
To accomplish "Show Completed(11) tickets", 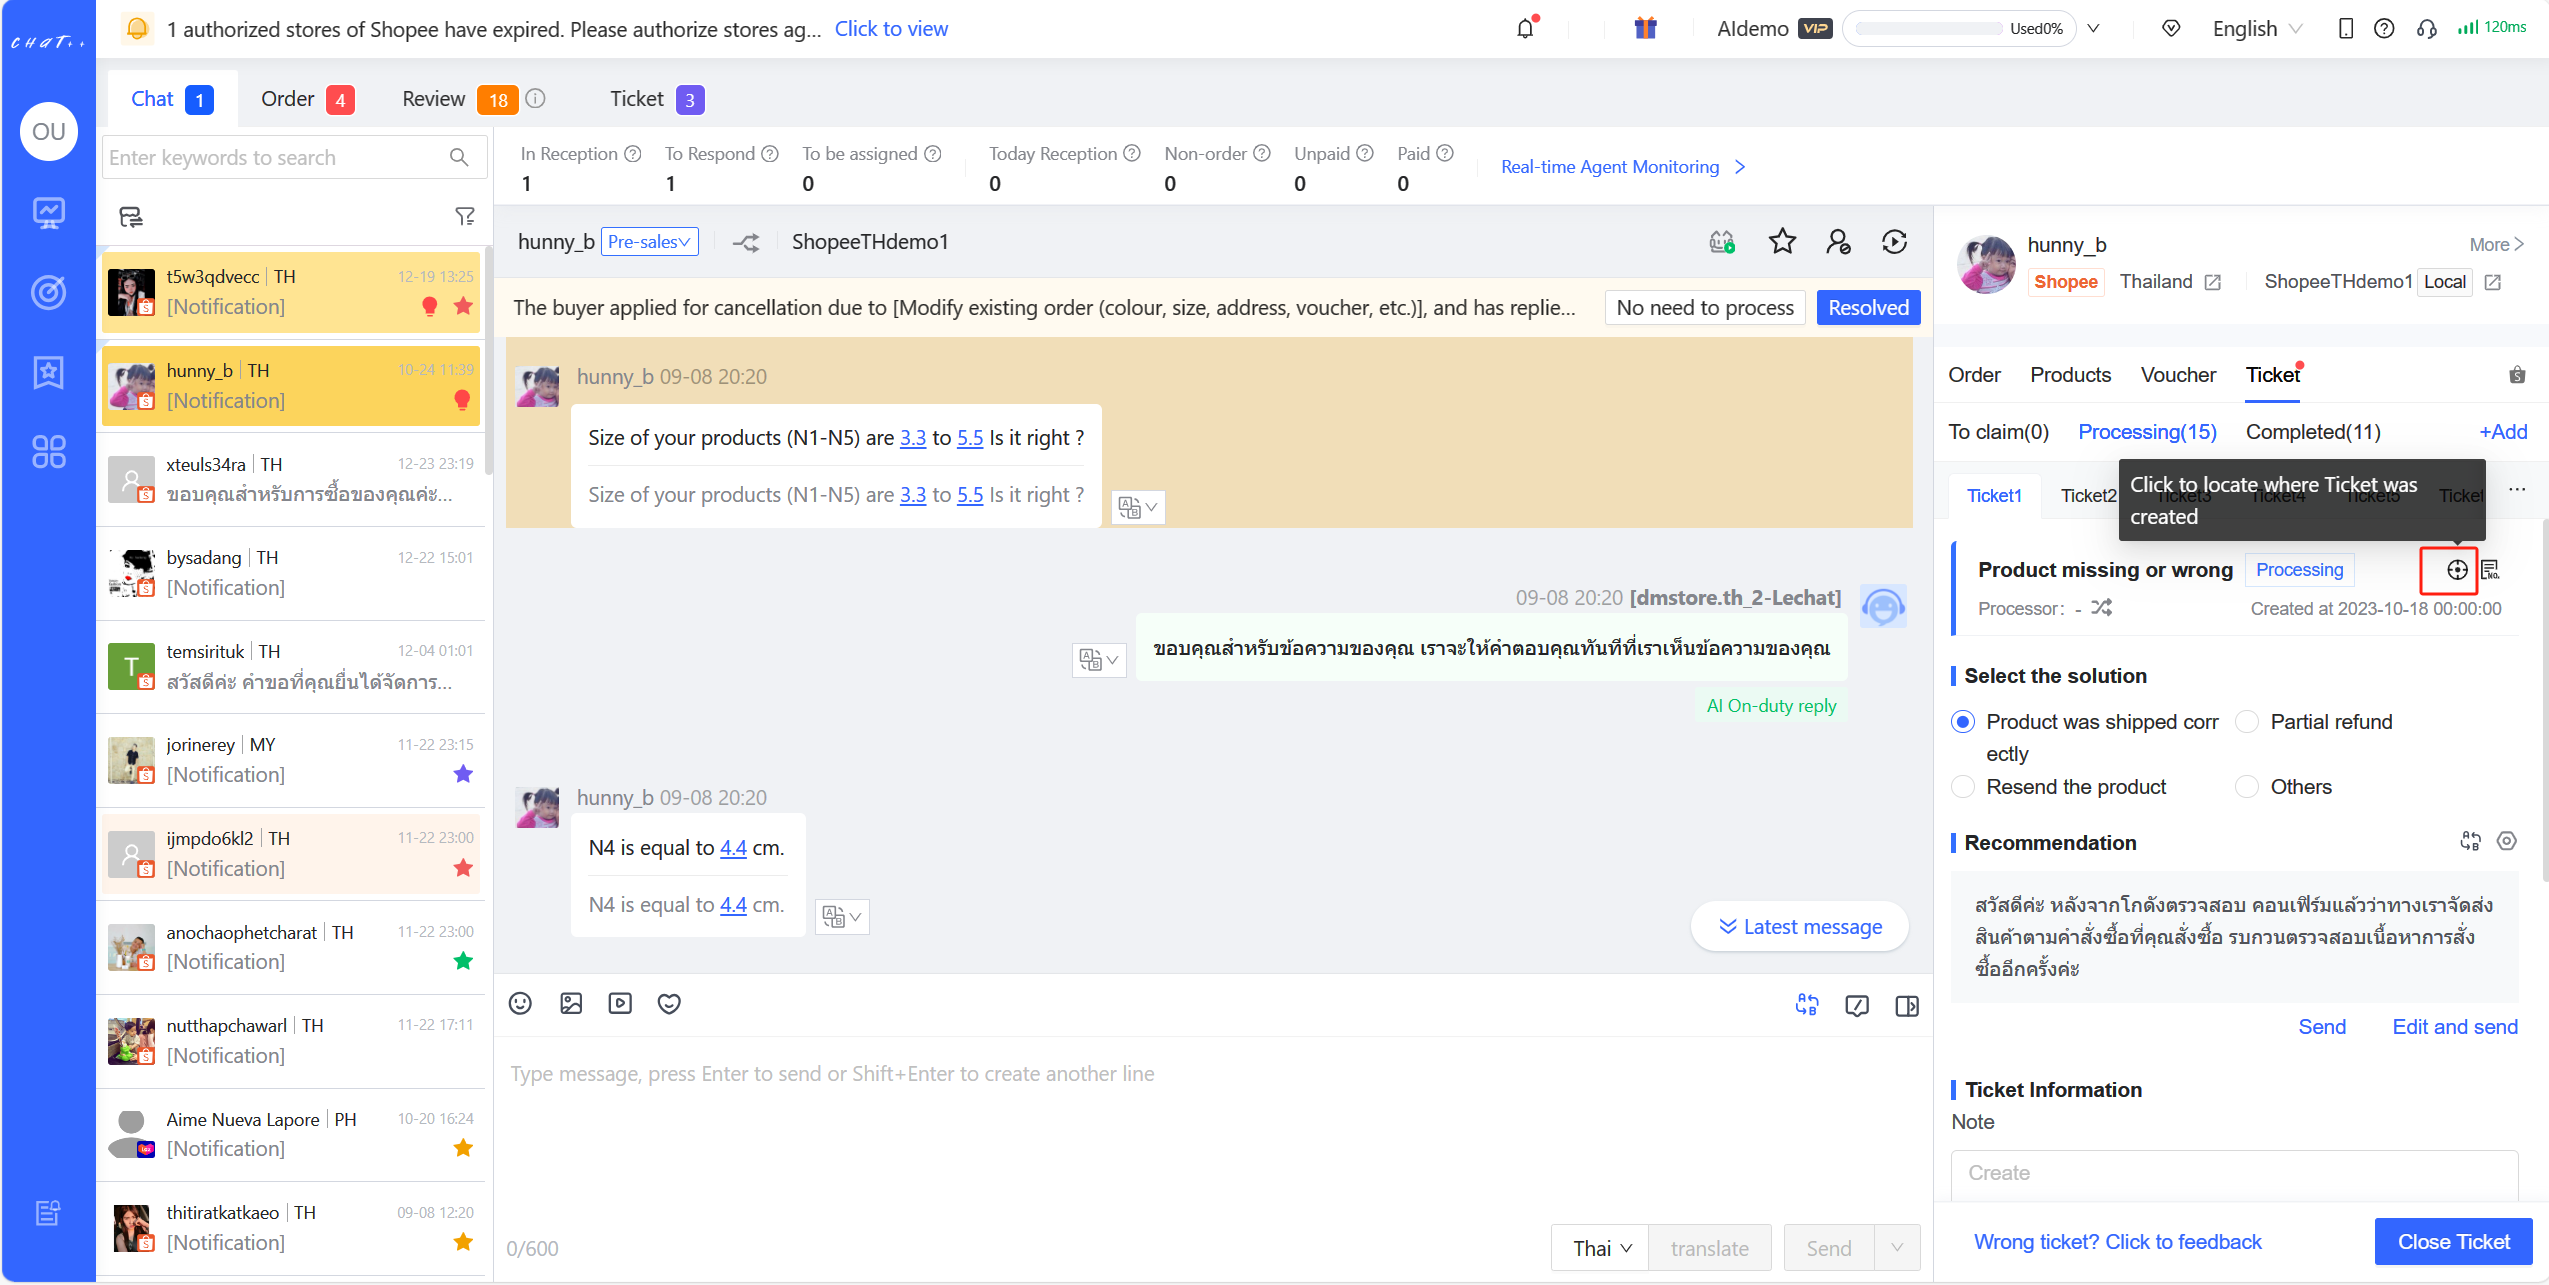I will coord(2313,432).
